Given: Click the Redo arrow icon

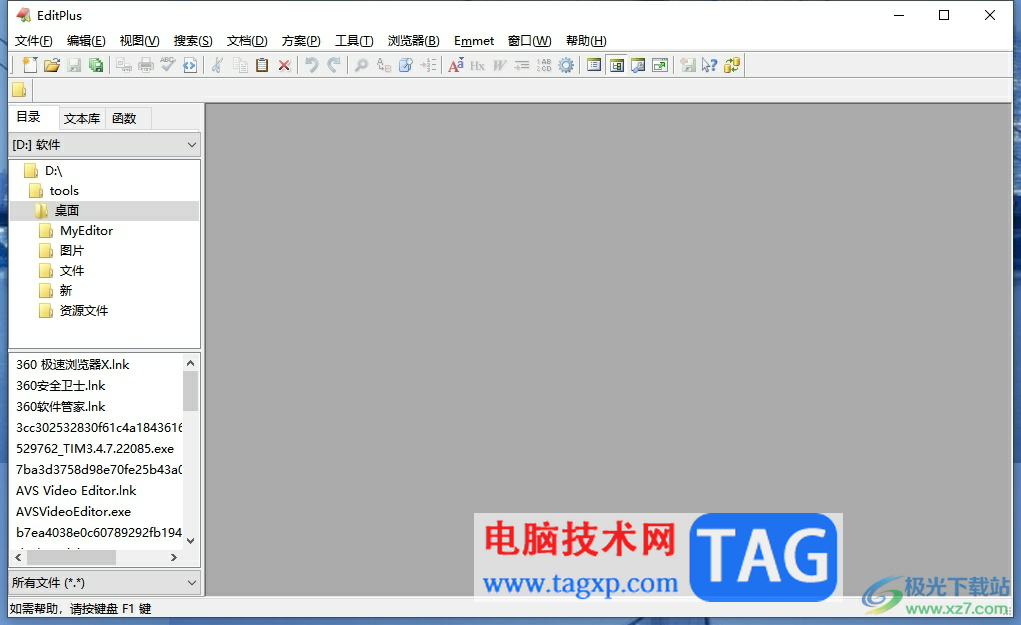Looking at the screenshot, I should pos(334,65).
